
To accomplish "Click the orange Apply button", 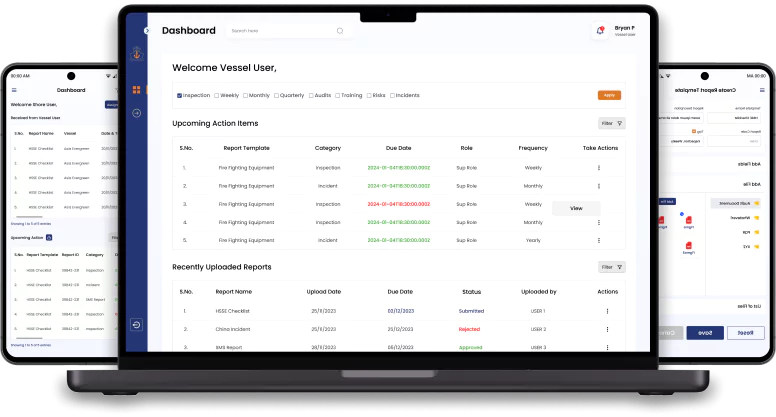I will pyautogui.click(x=609, y=95).
